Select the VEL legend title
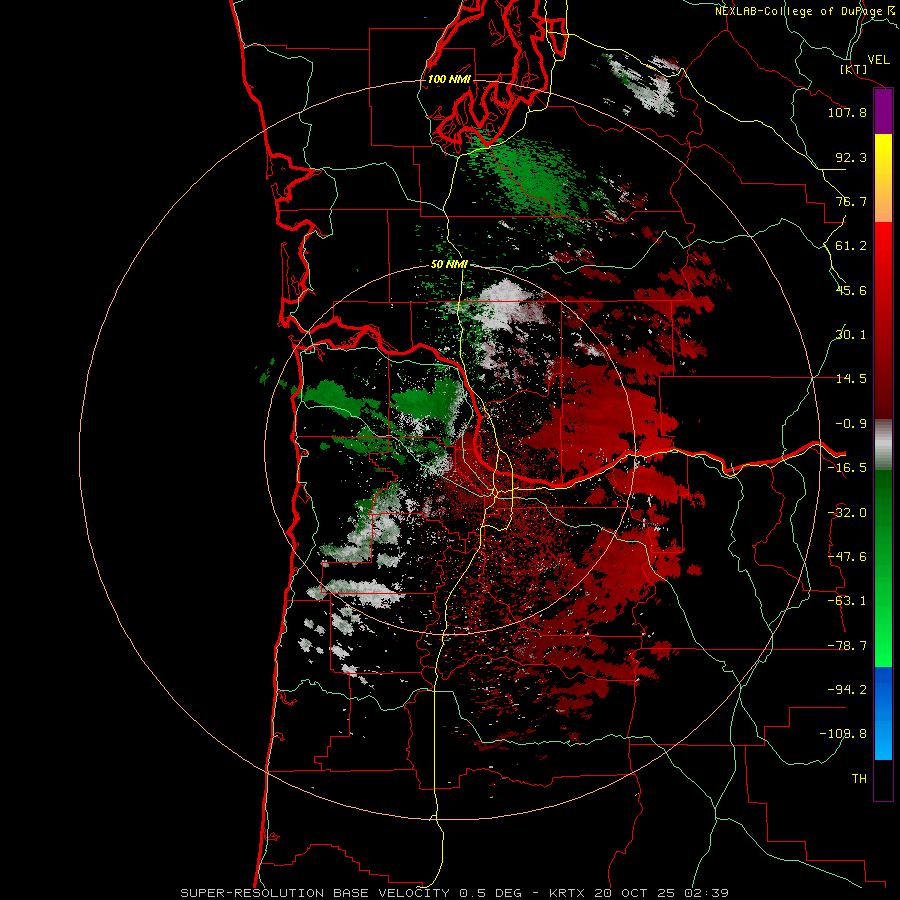This screenshot has height=900, width=900. click(878, 60)
